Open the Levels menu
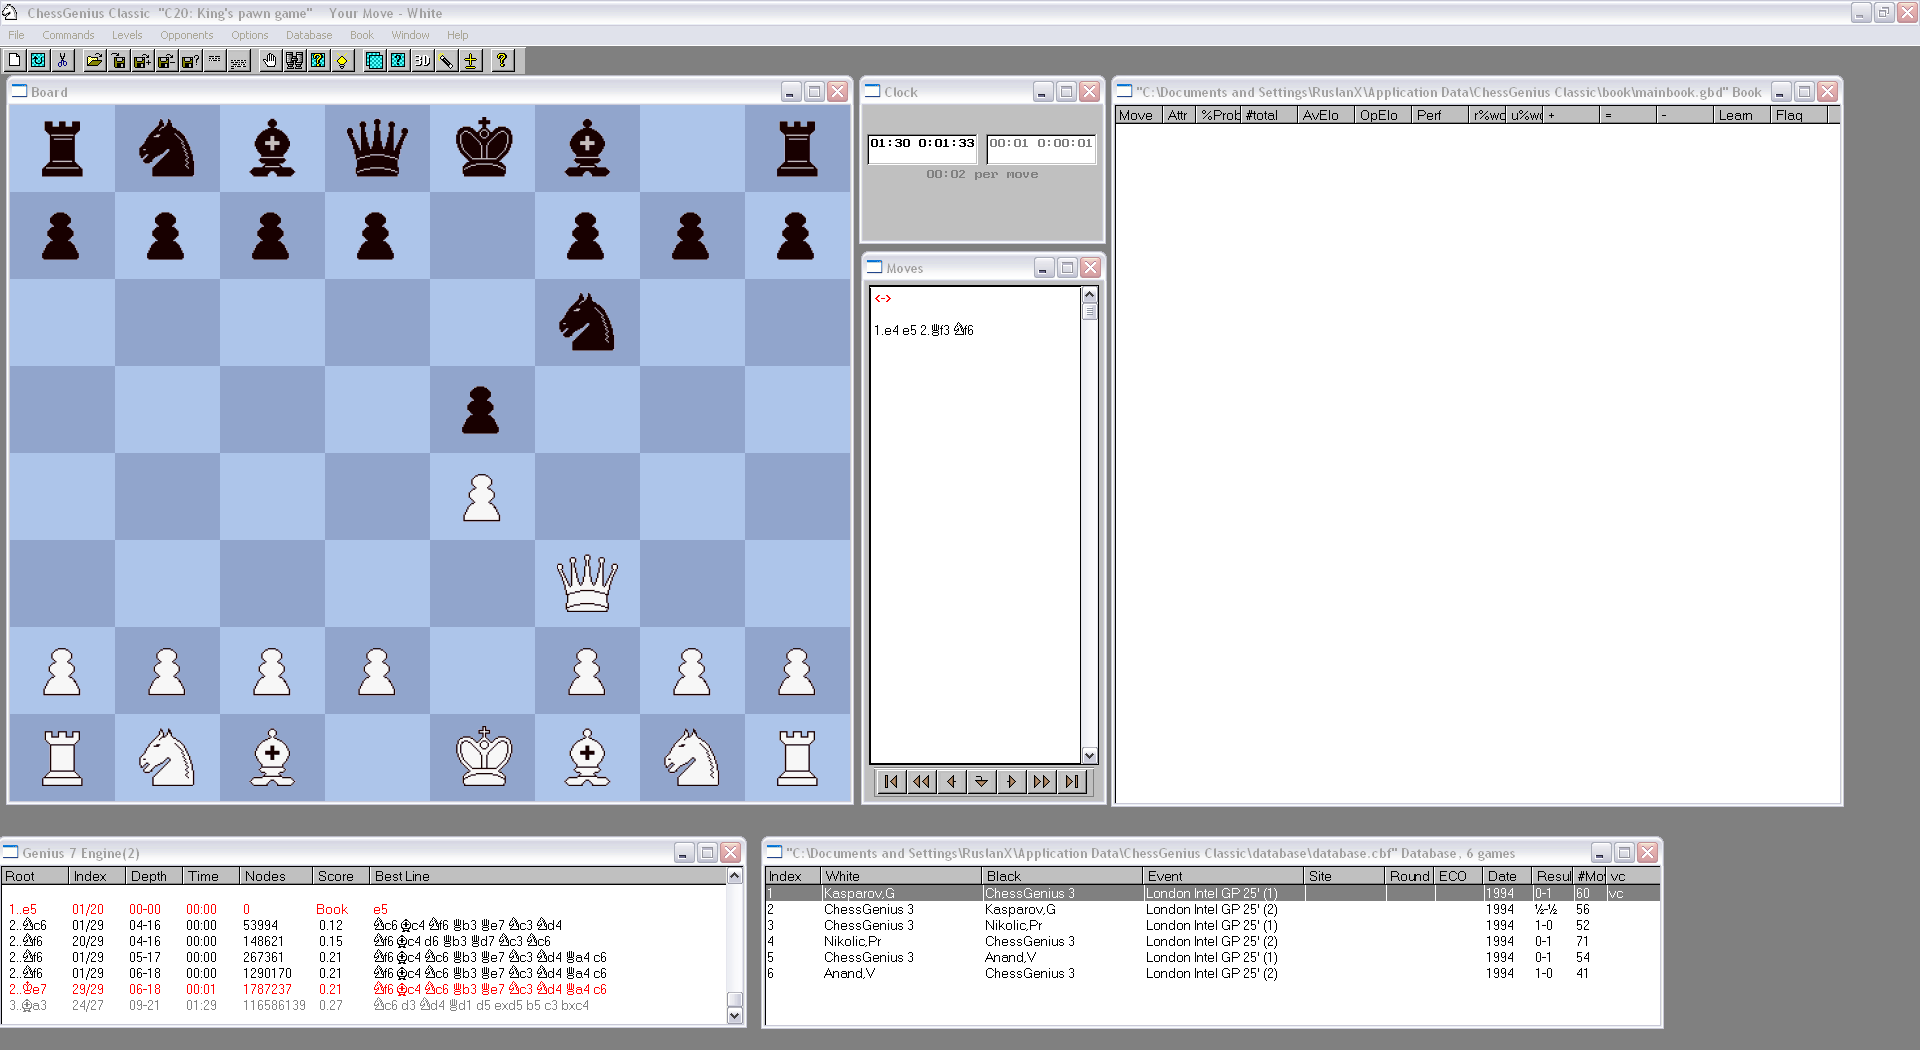The height and width of the screenshot is (1050, 1920). coord(127,35)
